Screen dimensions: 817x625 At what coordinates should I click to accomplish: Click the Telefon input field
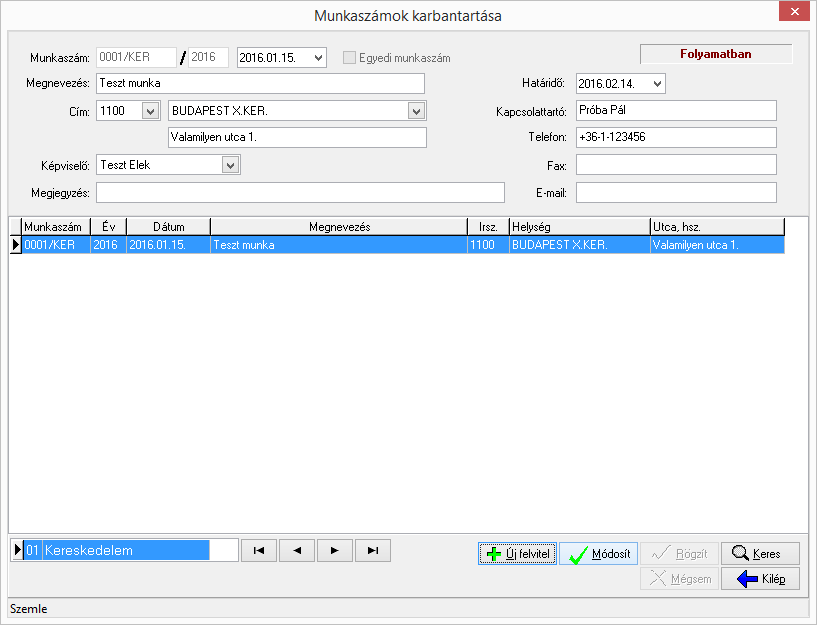point(676,138)
